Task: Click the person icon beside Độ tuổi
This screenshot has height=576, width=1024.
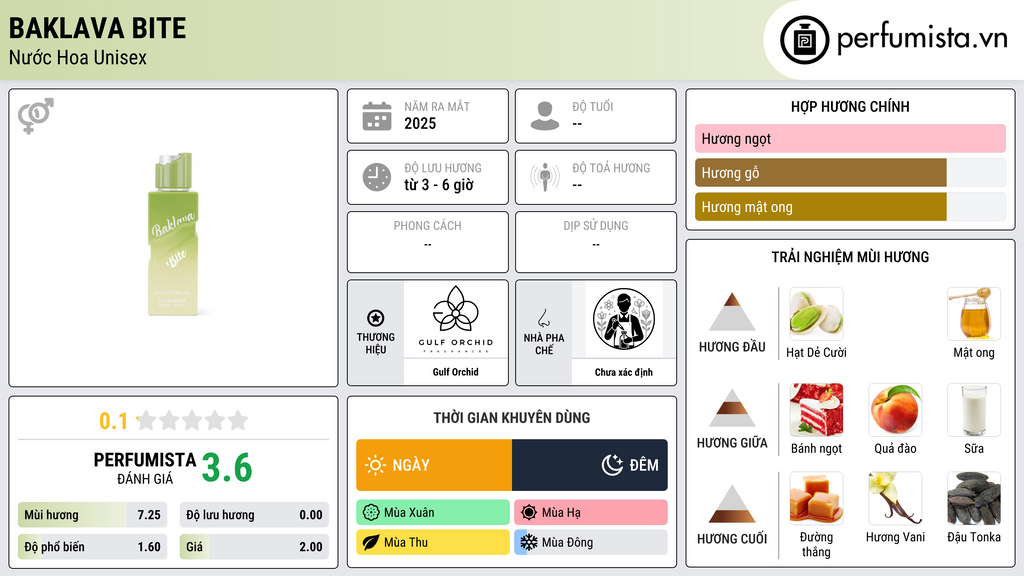Action: point(545,116)
